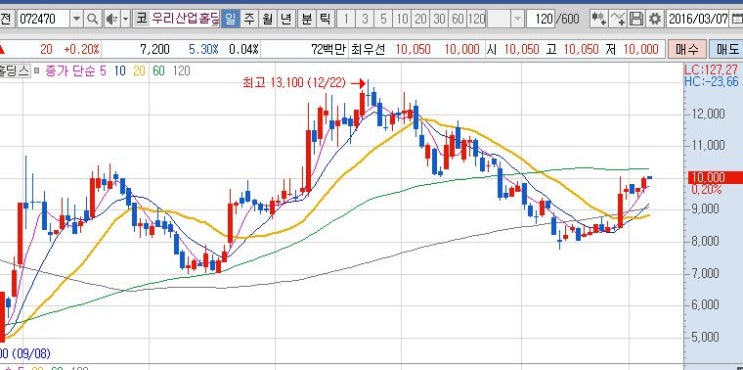Click the small square toggle before 종가 단순
Screen dimensions: 743x370
point(37,72)
